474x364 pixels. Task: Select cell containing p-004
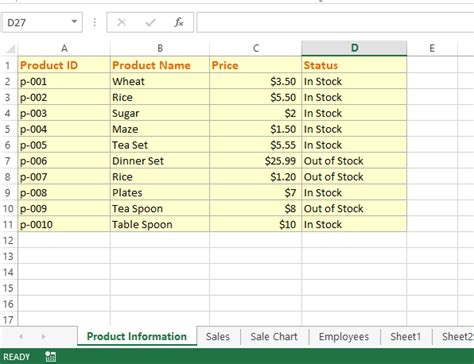coord(64,129)
